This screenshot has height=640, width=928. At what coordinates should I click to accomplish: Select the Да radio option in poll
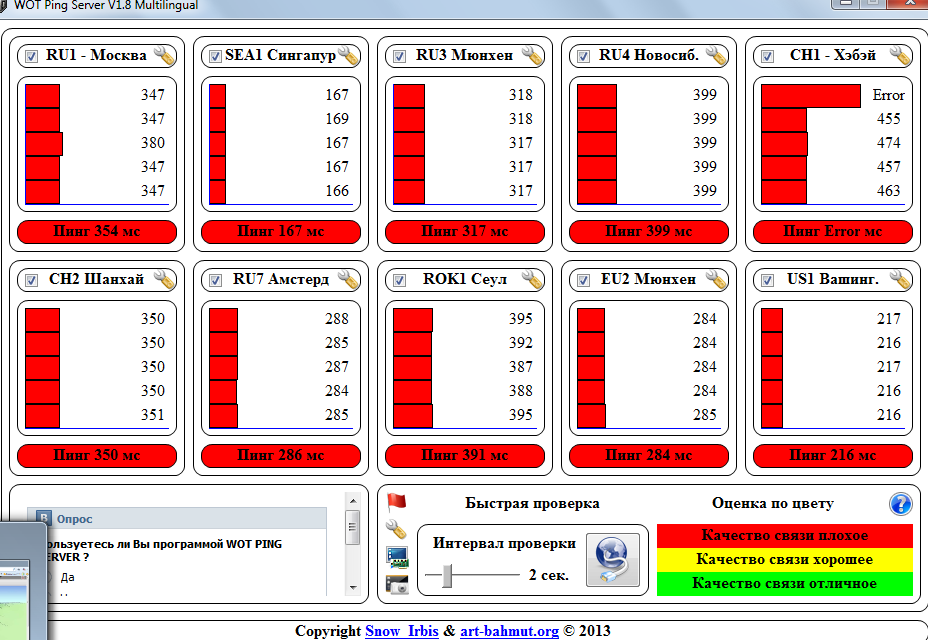(x=49, y=577)
